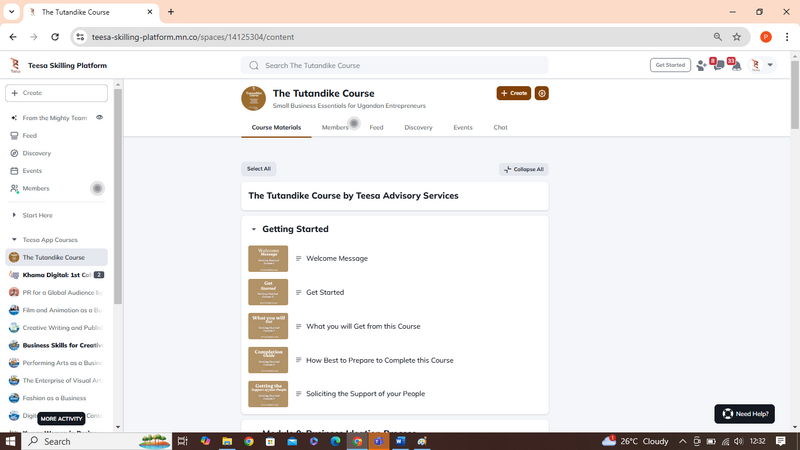Image resolution: width=800 pixels, height=450 pixels.
Task: Open Microsoft Word from taskbar
Action: coord(400,441)
